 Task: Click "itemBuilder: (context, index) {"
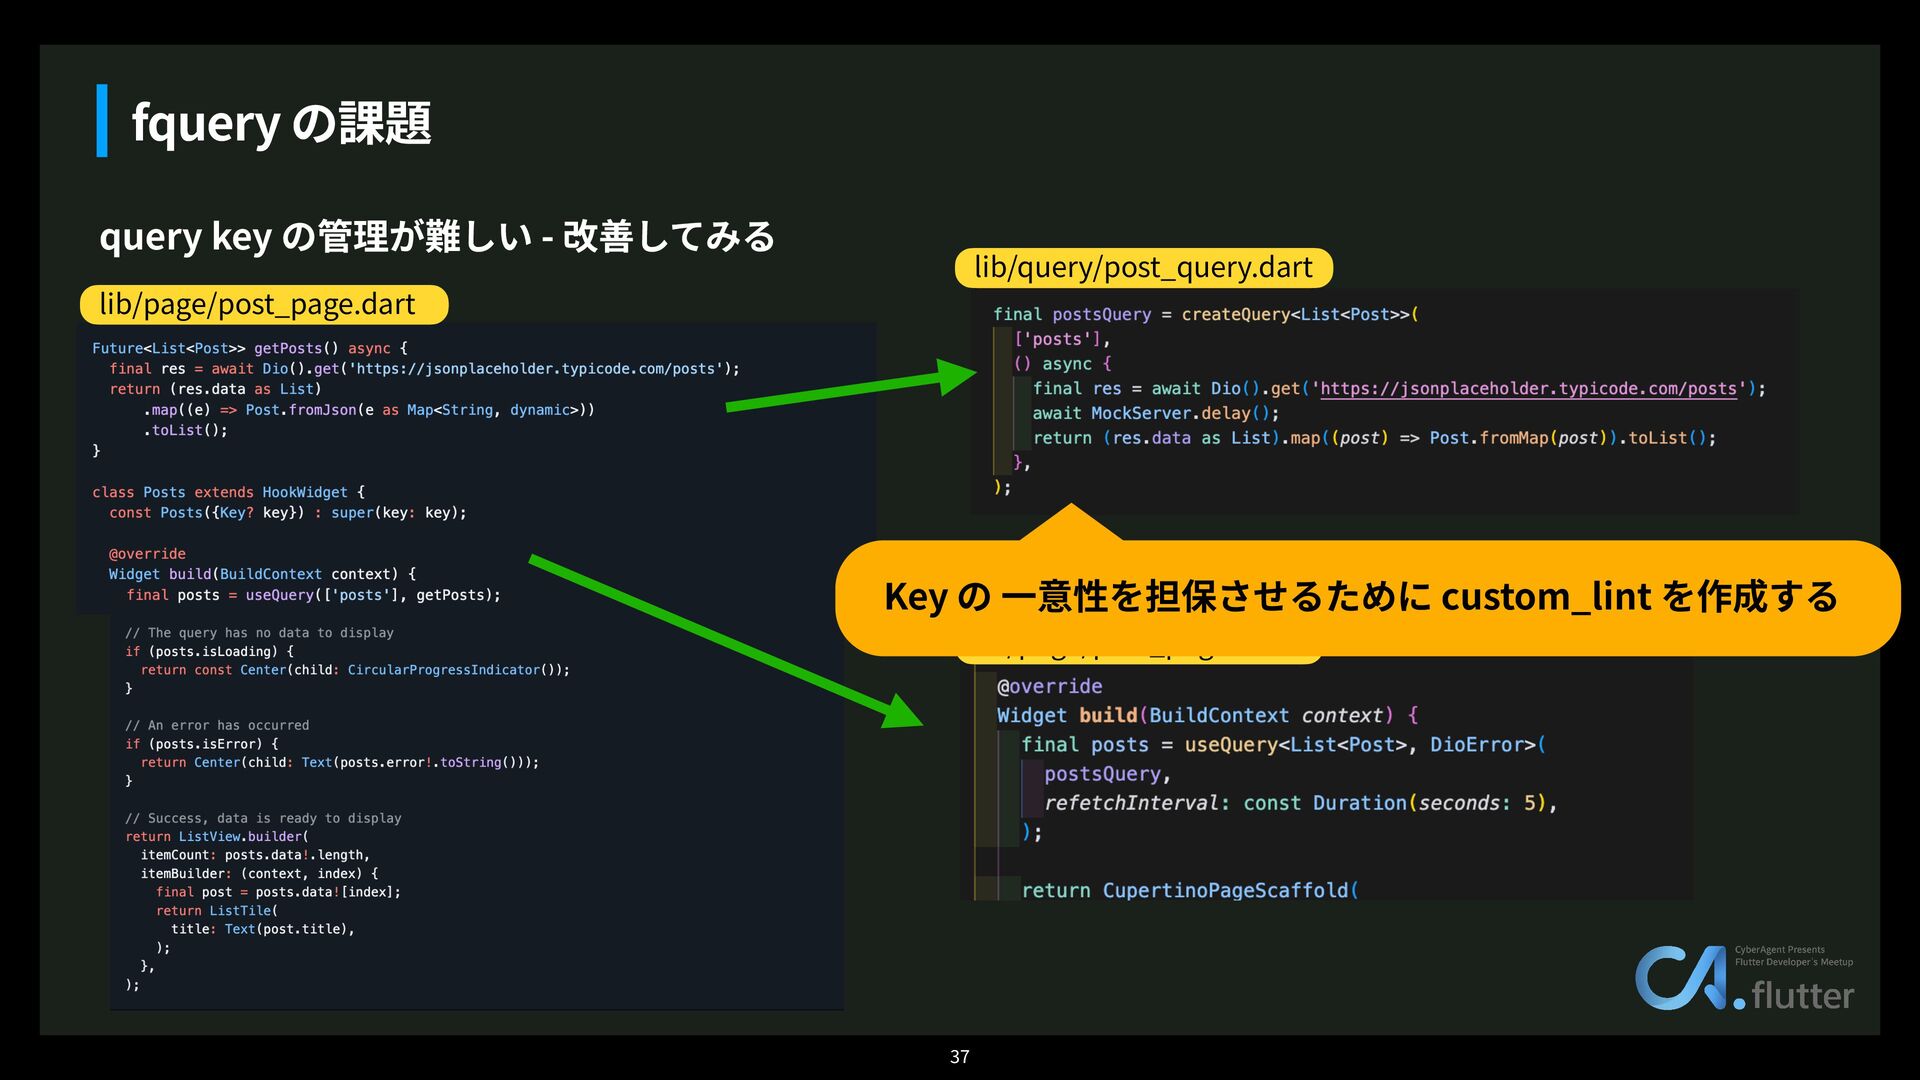pos(260,874)
